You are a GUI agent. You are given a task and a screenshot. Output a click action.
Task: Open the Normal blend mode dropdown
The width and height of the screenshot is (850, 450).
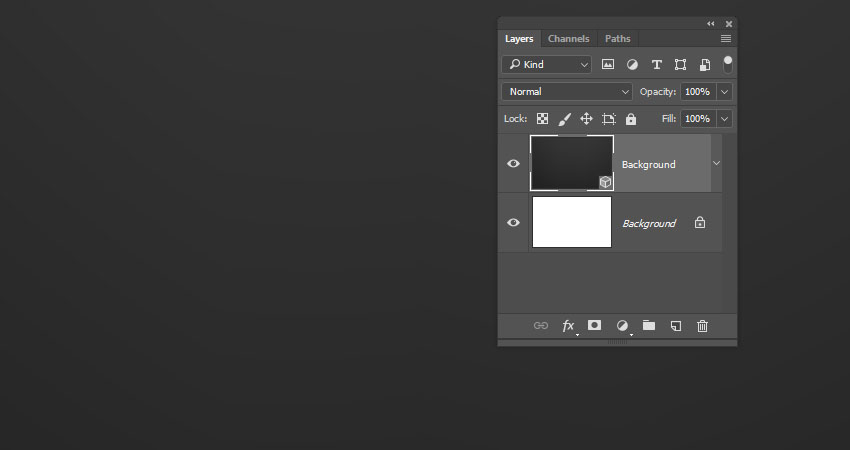[x=567, y=92]
